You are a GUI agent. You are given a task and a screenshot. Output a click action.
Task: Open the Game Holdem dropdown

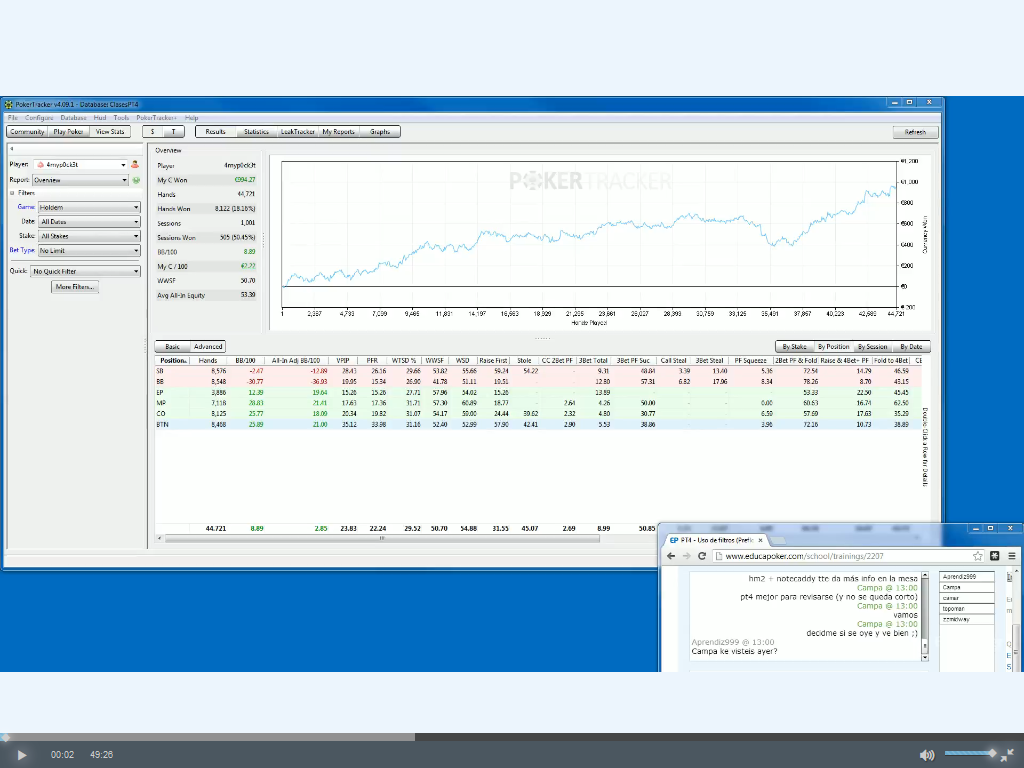pyautogui.click(x=89, y=208)
